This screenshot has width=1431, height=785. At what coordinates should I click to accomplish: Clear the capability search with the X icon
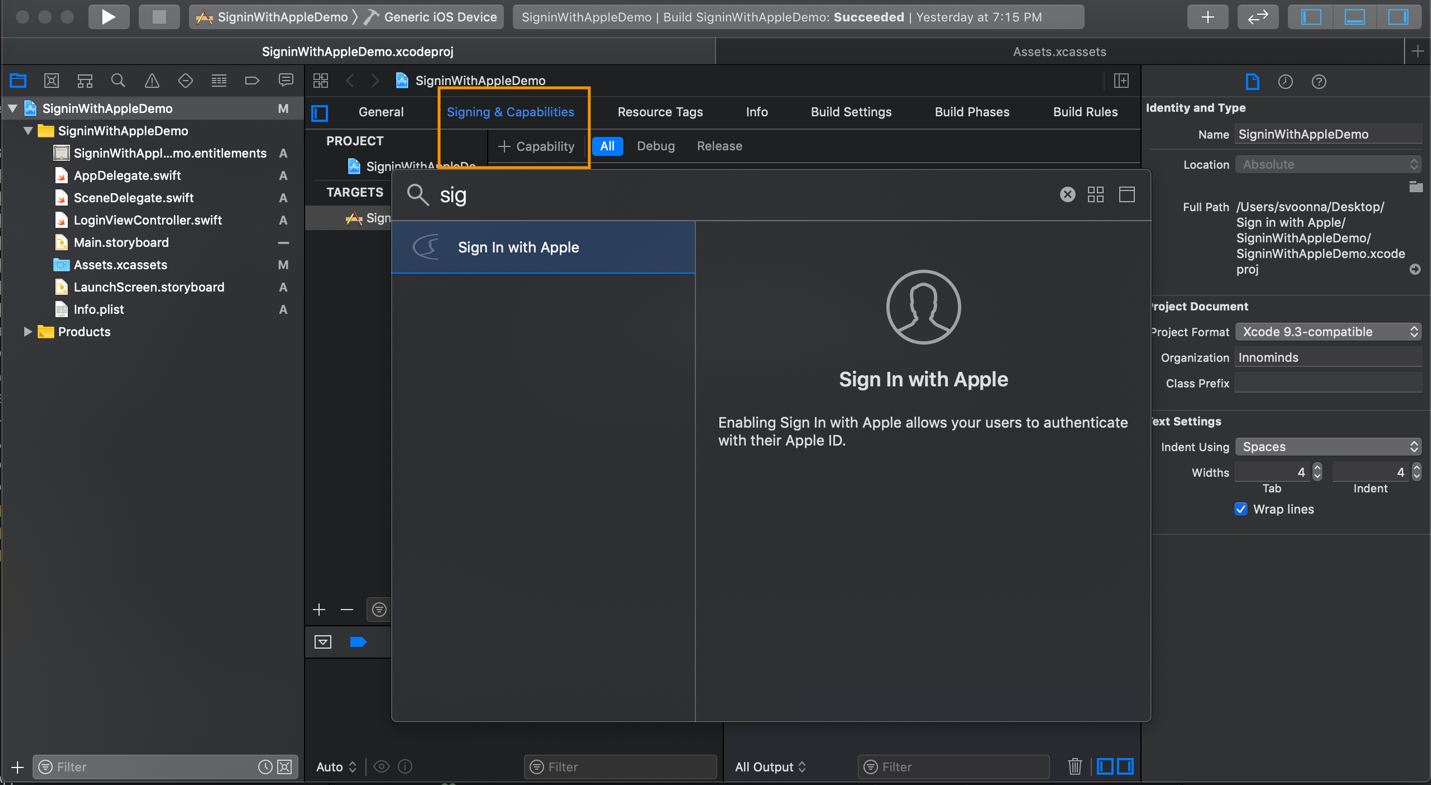click(x=1067, y=194)
